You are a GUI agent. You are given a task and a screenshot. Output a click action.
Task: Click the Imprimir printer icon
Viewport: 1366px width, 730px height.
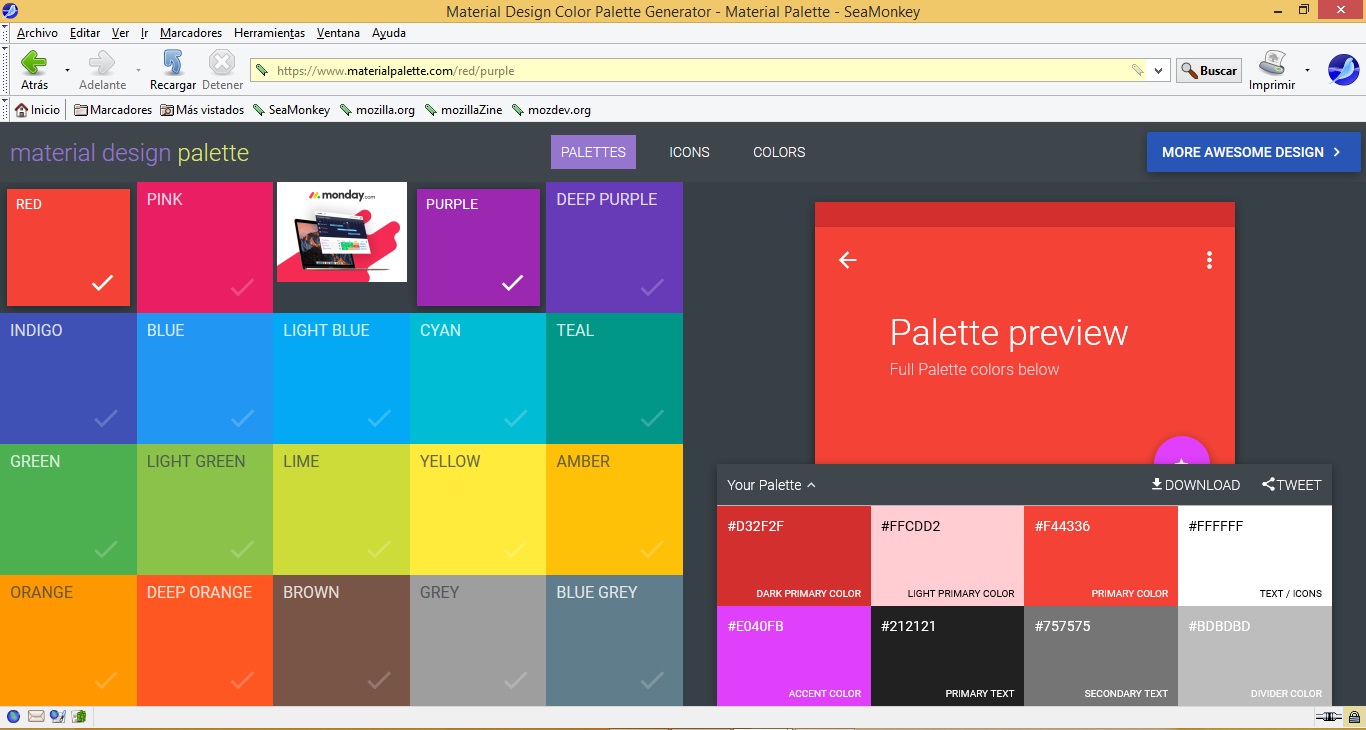(x=1271, y=64)
